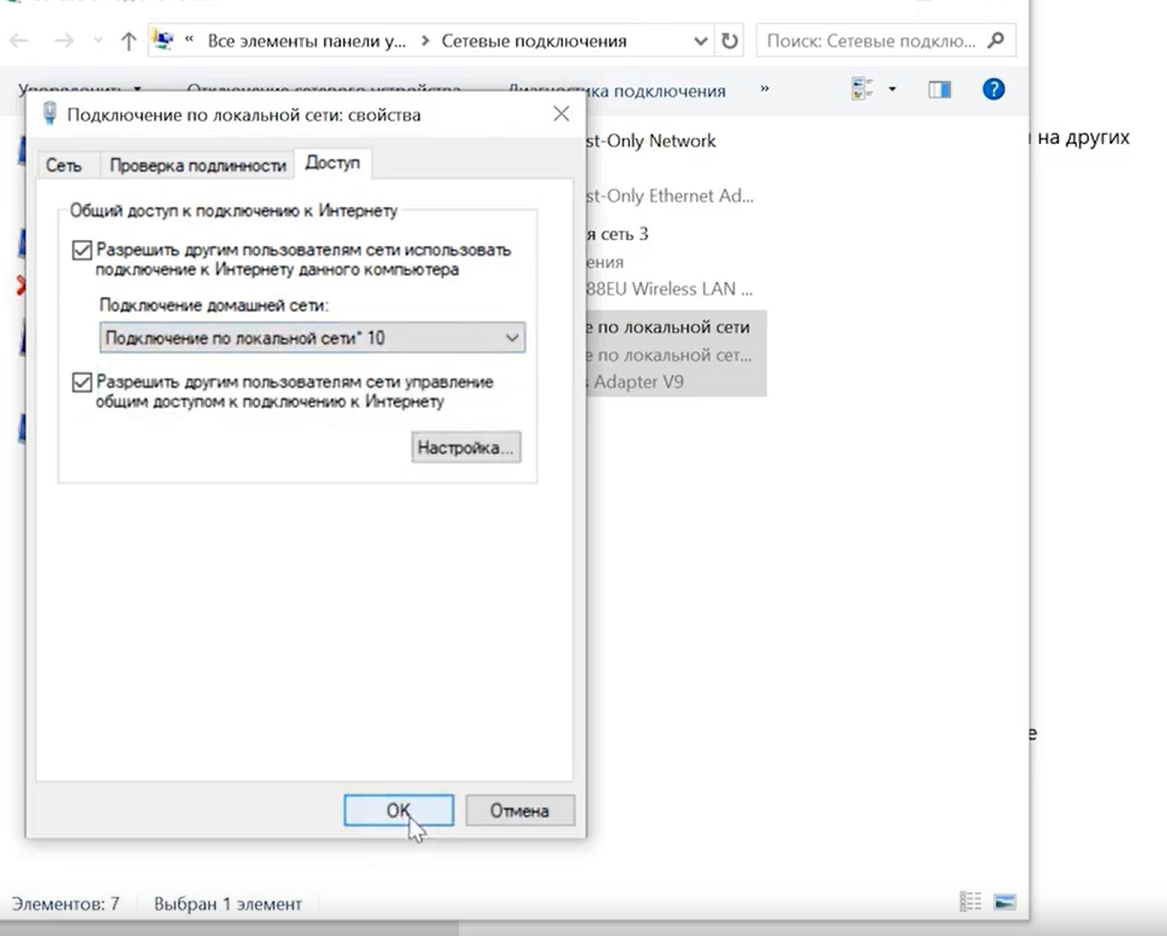Show more toolbar commands chevron
Screen dimensions: 1167x936
coord(764,89)
